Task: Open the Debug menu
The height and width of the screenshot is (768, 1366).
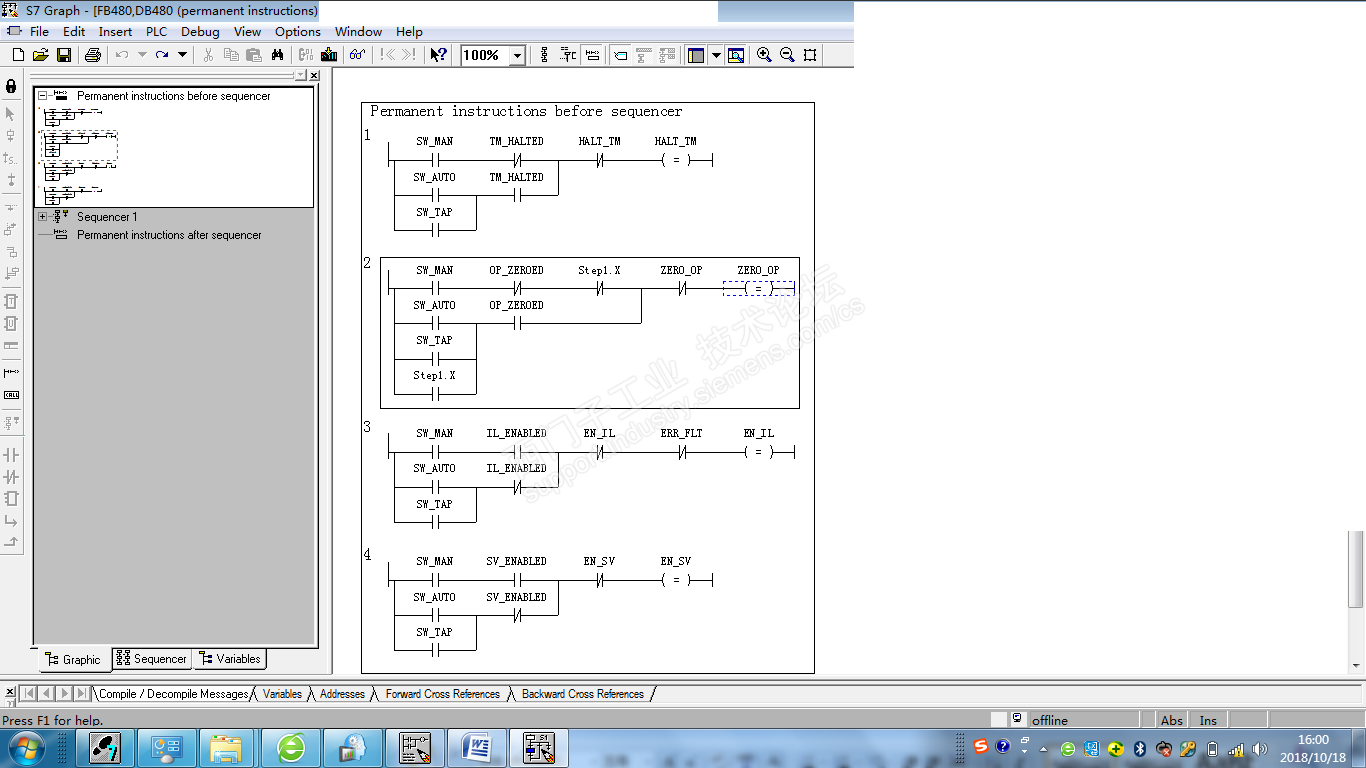Action: 200,31
